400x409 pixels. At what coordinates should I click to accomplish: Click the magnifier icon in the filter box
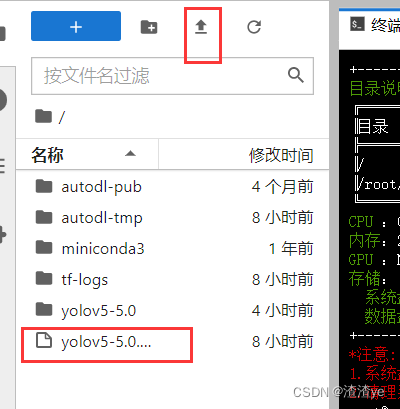coord(296,75)
